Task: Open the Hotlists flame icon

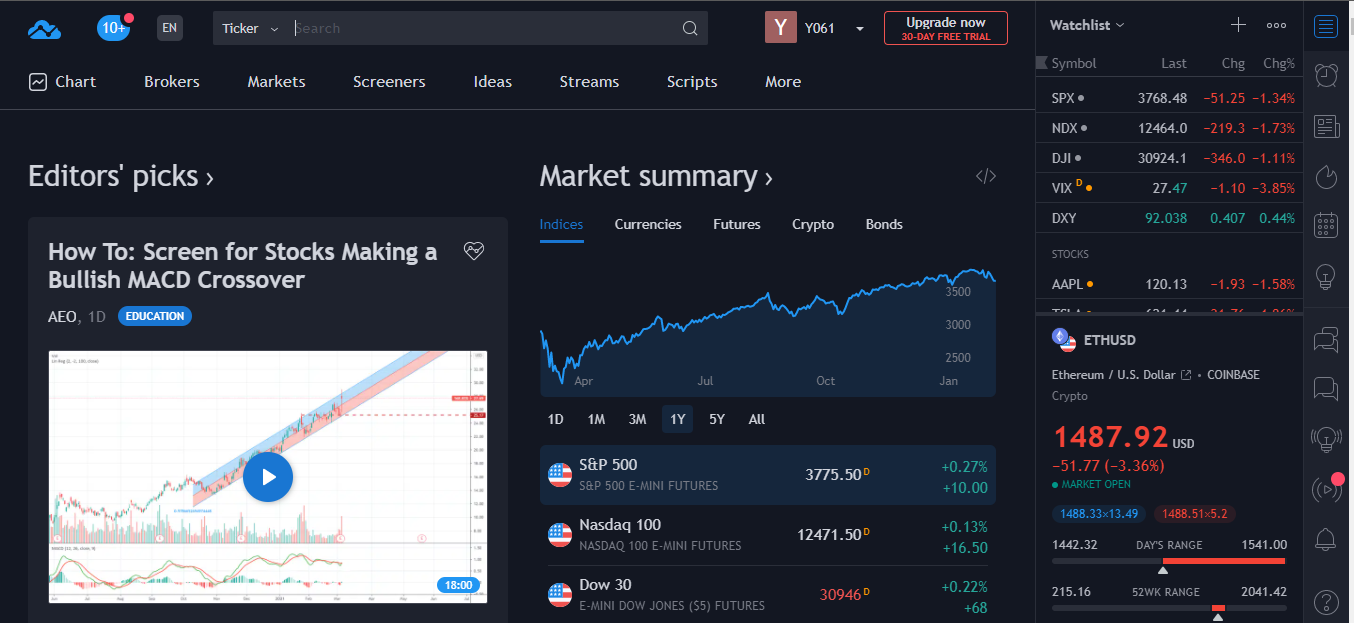Action: coord(1326,176)
